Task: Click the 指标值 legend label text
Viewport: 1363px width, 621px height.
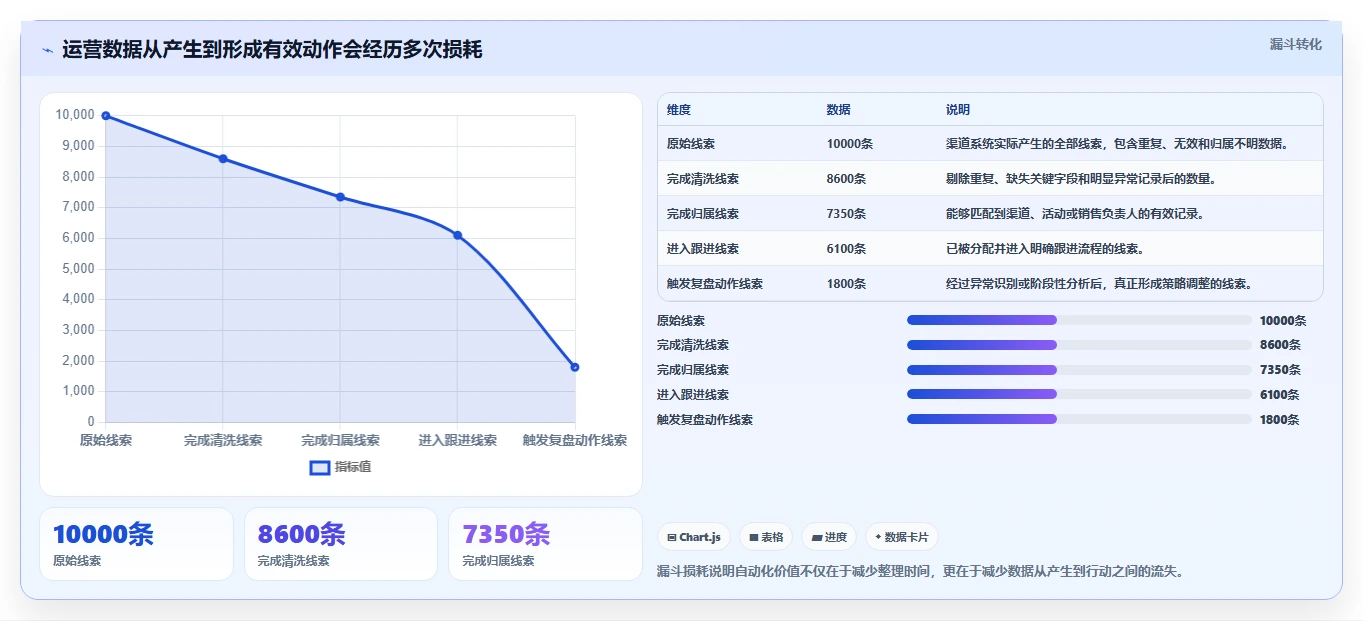Action: 353,467
